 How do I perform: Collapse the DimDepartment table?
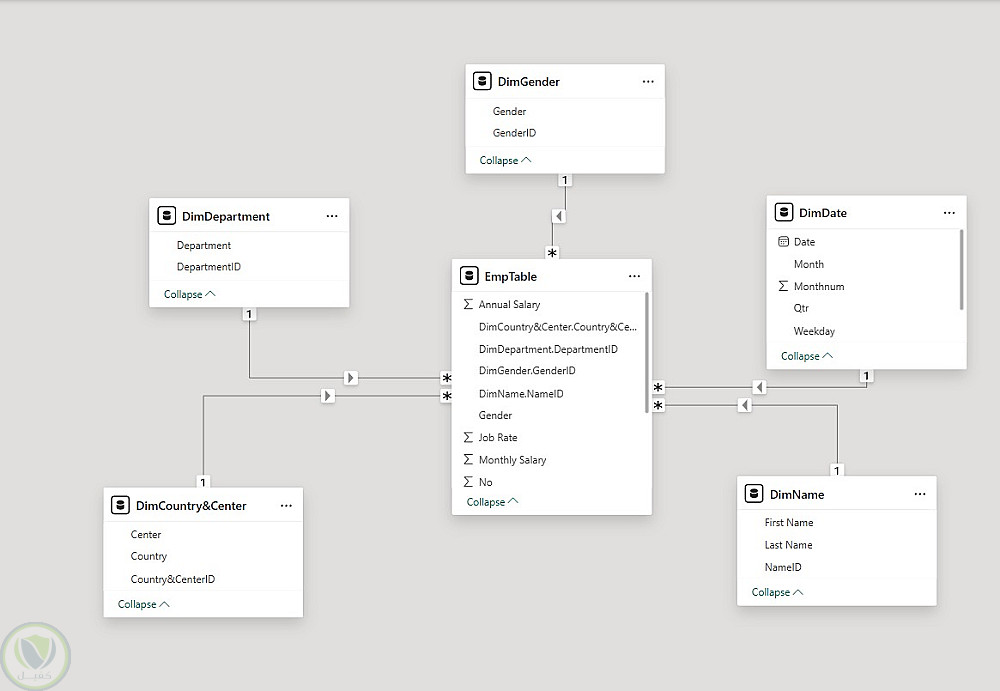(x=189, y=294)
